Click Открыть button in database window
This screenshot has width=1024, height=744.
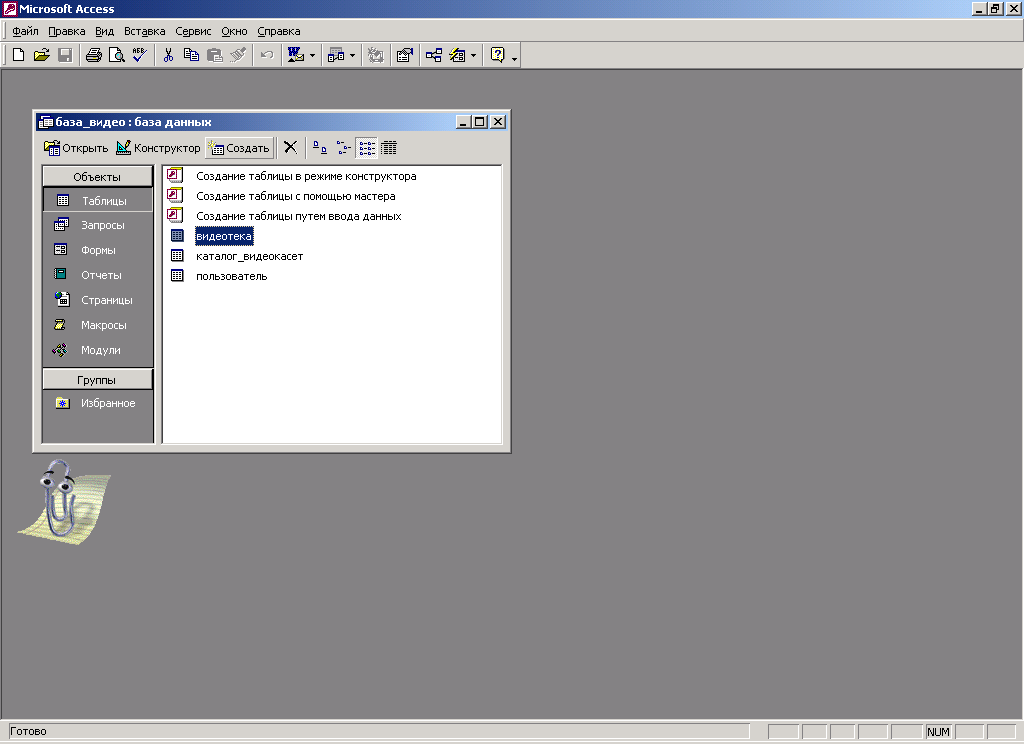click(x=76, y=148)
